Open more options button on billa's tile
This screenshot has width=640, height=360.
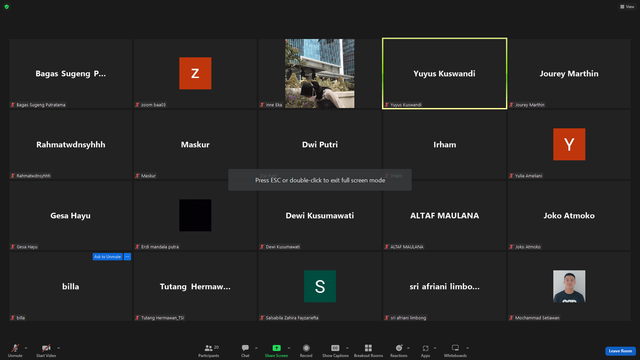(x=127, y=257)
